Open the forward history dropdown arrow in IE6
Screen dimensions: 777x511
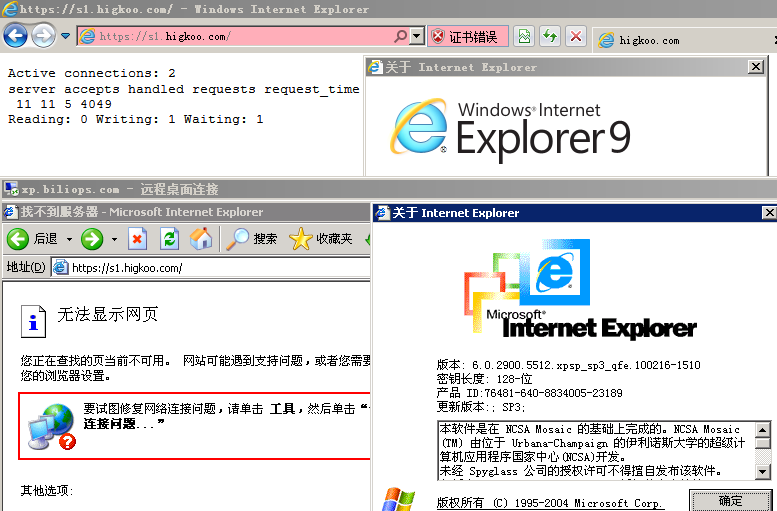point(114,239)
